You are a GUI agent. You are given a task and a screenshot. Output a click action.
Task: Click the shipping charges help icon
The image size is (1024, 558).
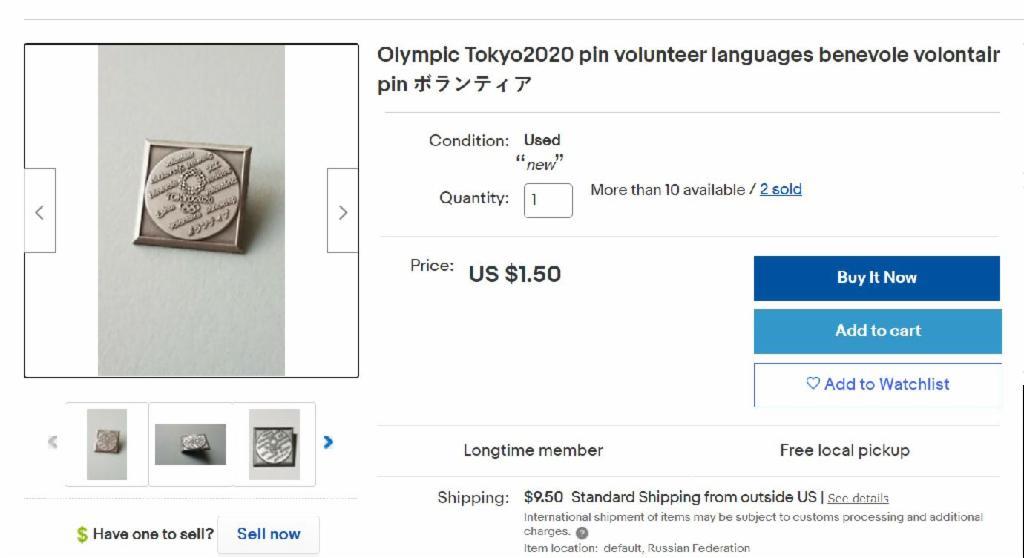tap(582, 533)
